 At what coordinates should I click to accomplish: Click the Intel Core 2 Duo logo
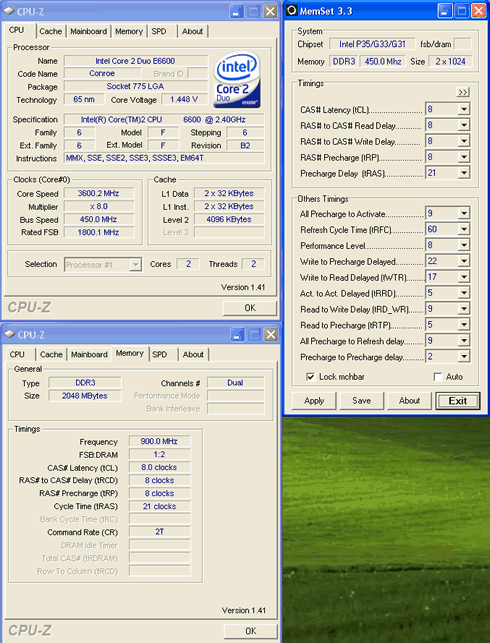[237, 80]
